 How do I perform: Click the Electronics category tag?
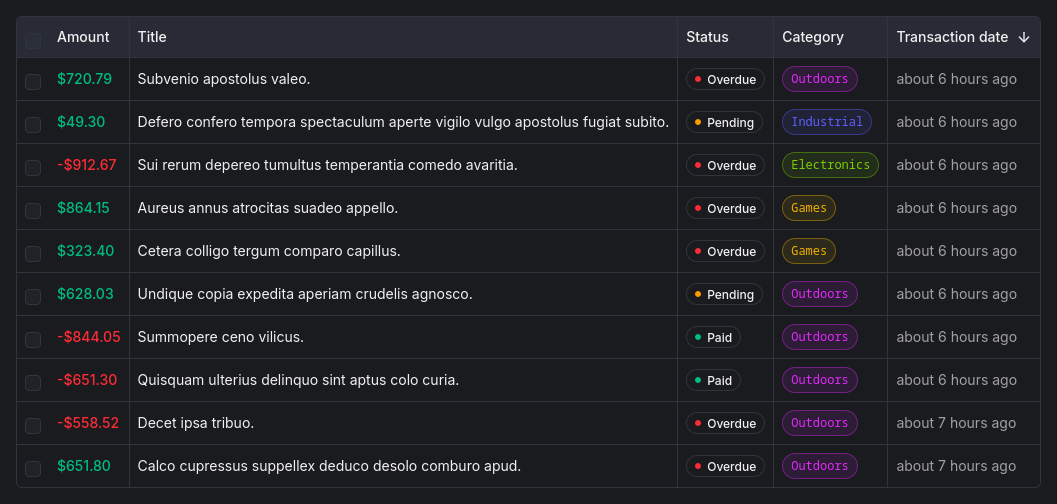click(x=830, y=165)
